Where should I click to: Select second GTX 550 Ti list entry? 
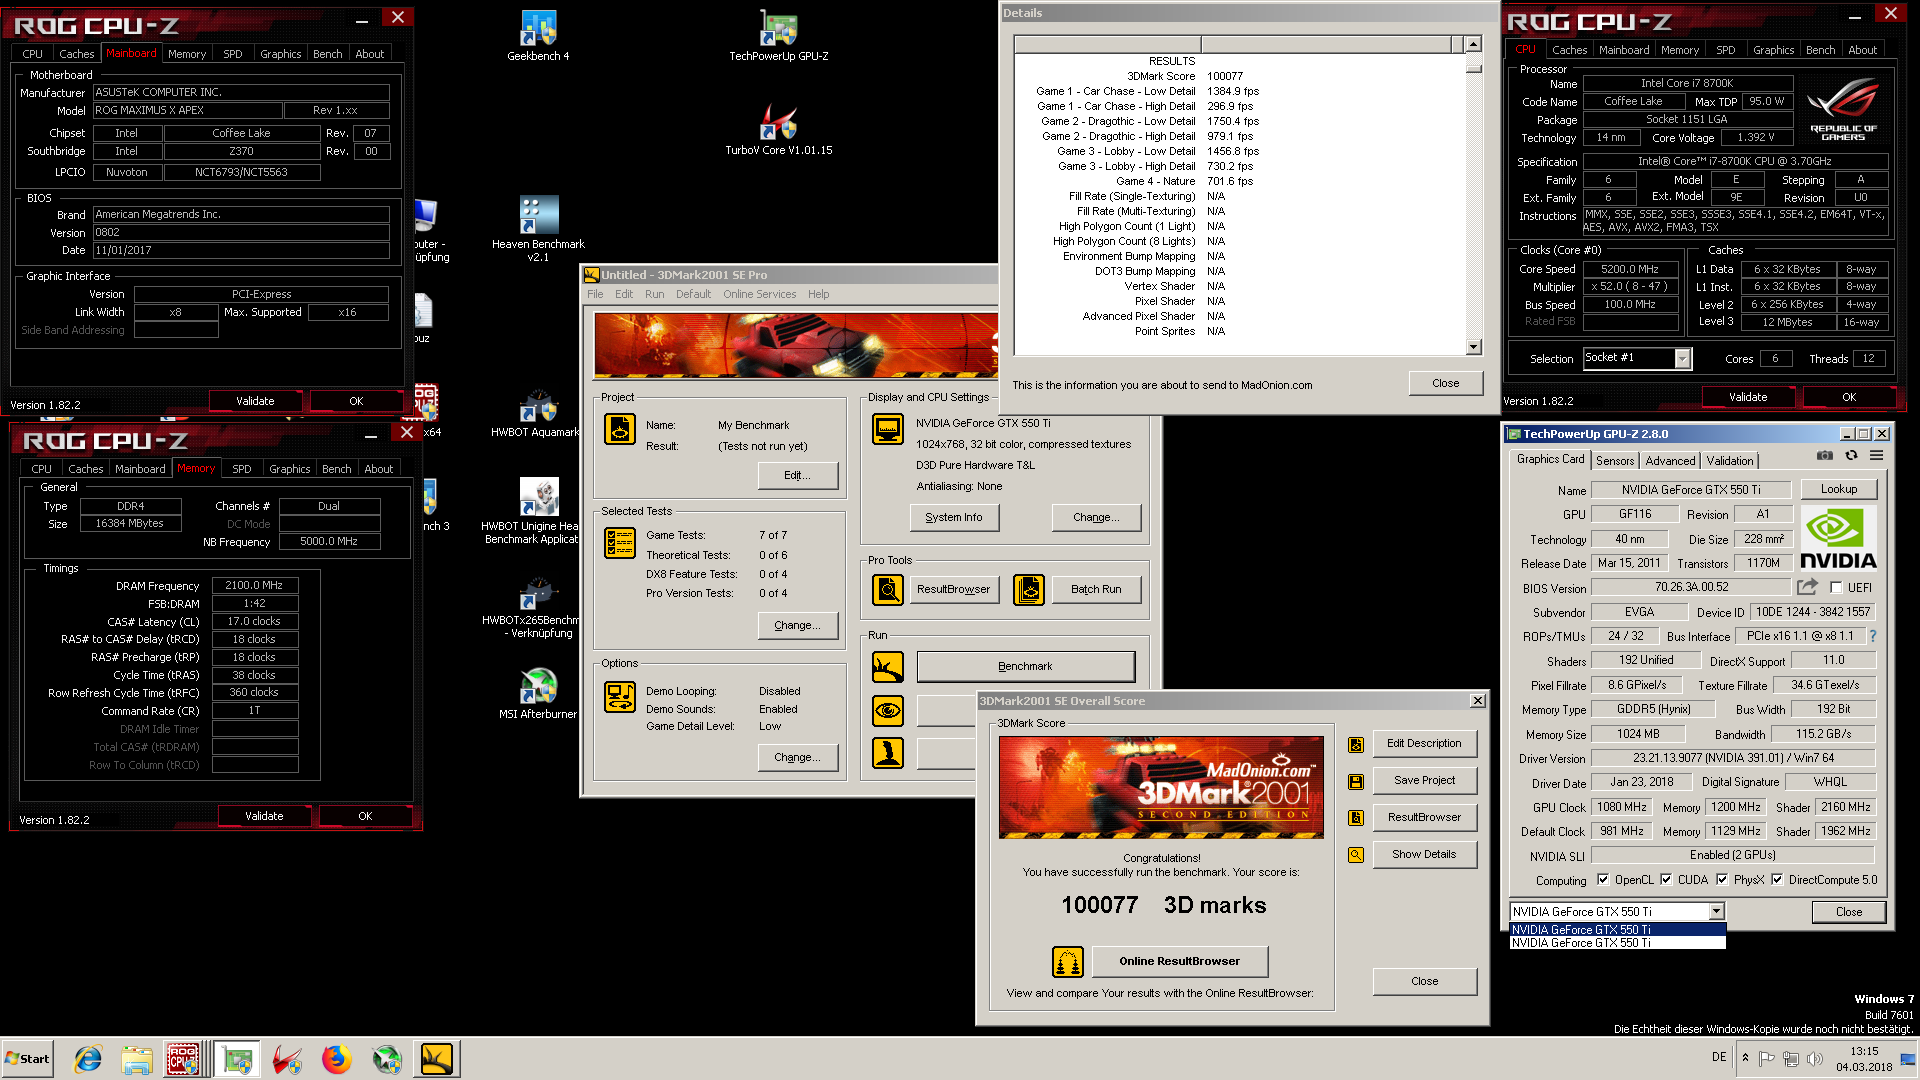1617,943
